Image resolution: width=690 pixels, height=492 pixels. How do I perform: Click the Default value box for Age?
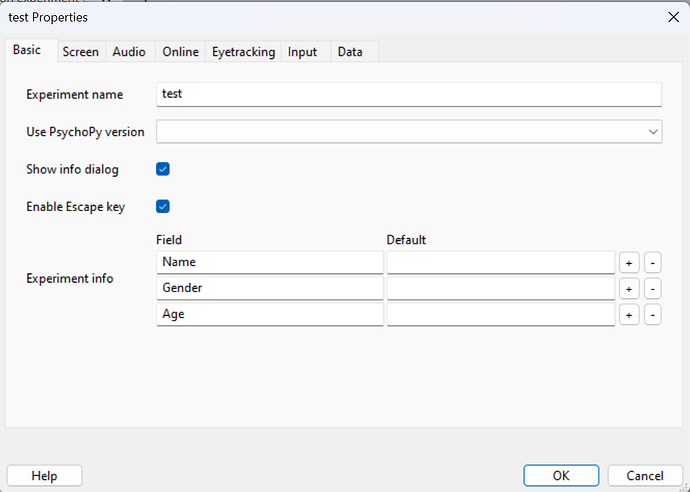pos(501,314)
